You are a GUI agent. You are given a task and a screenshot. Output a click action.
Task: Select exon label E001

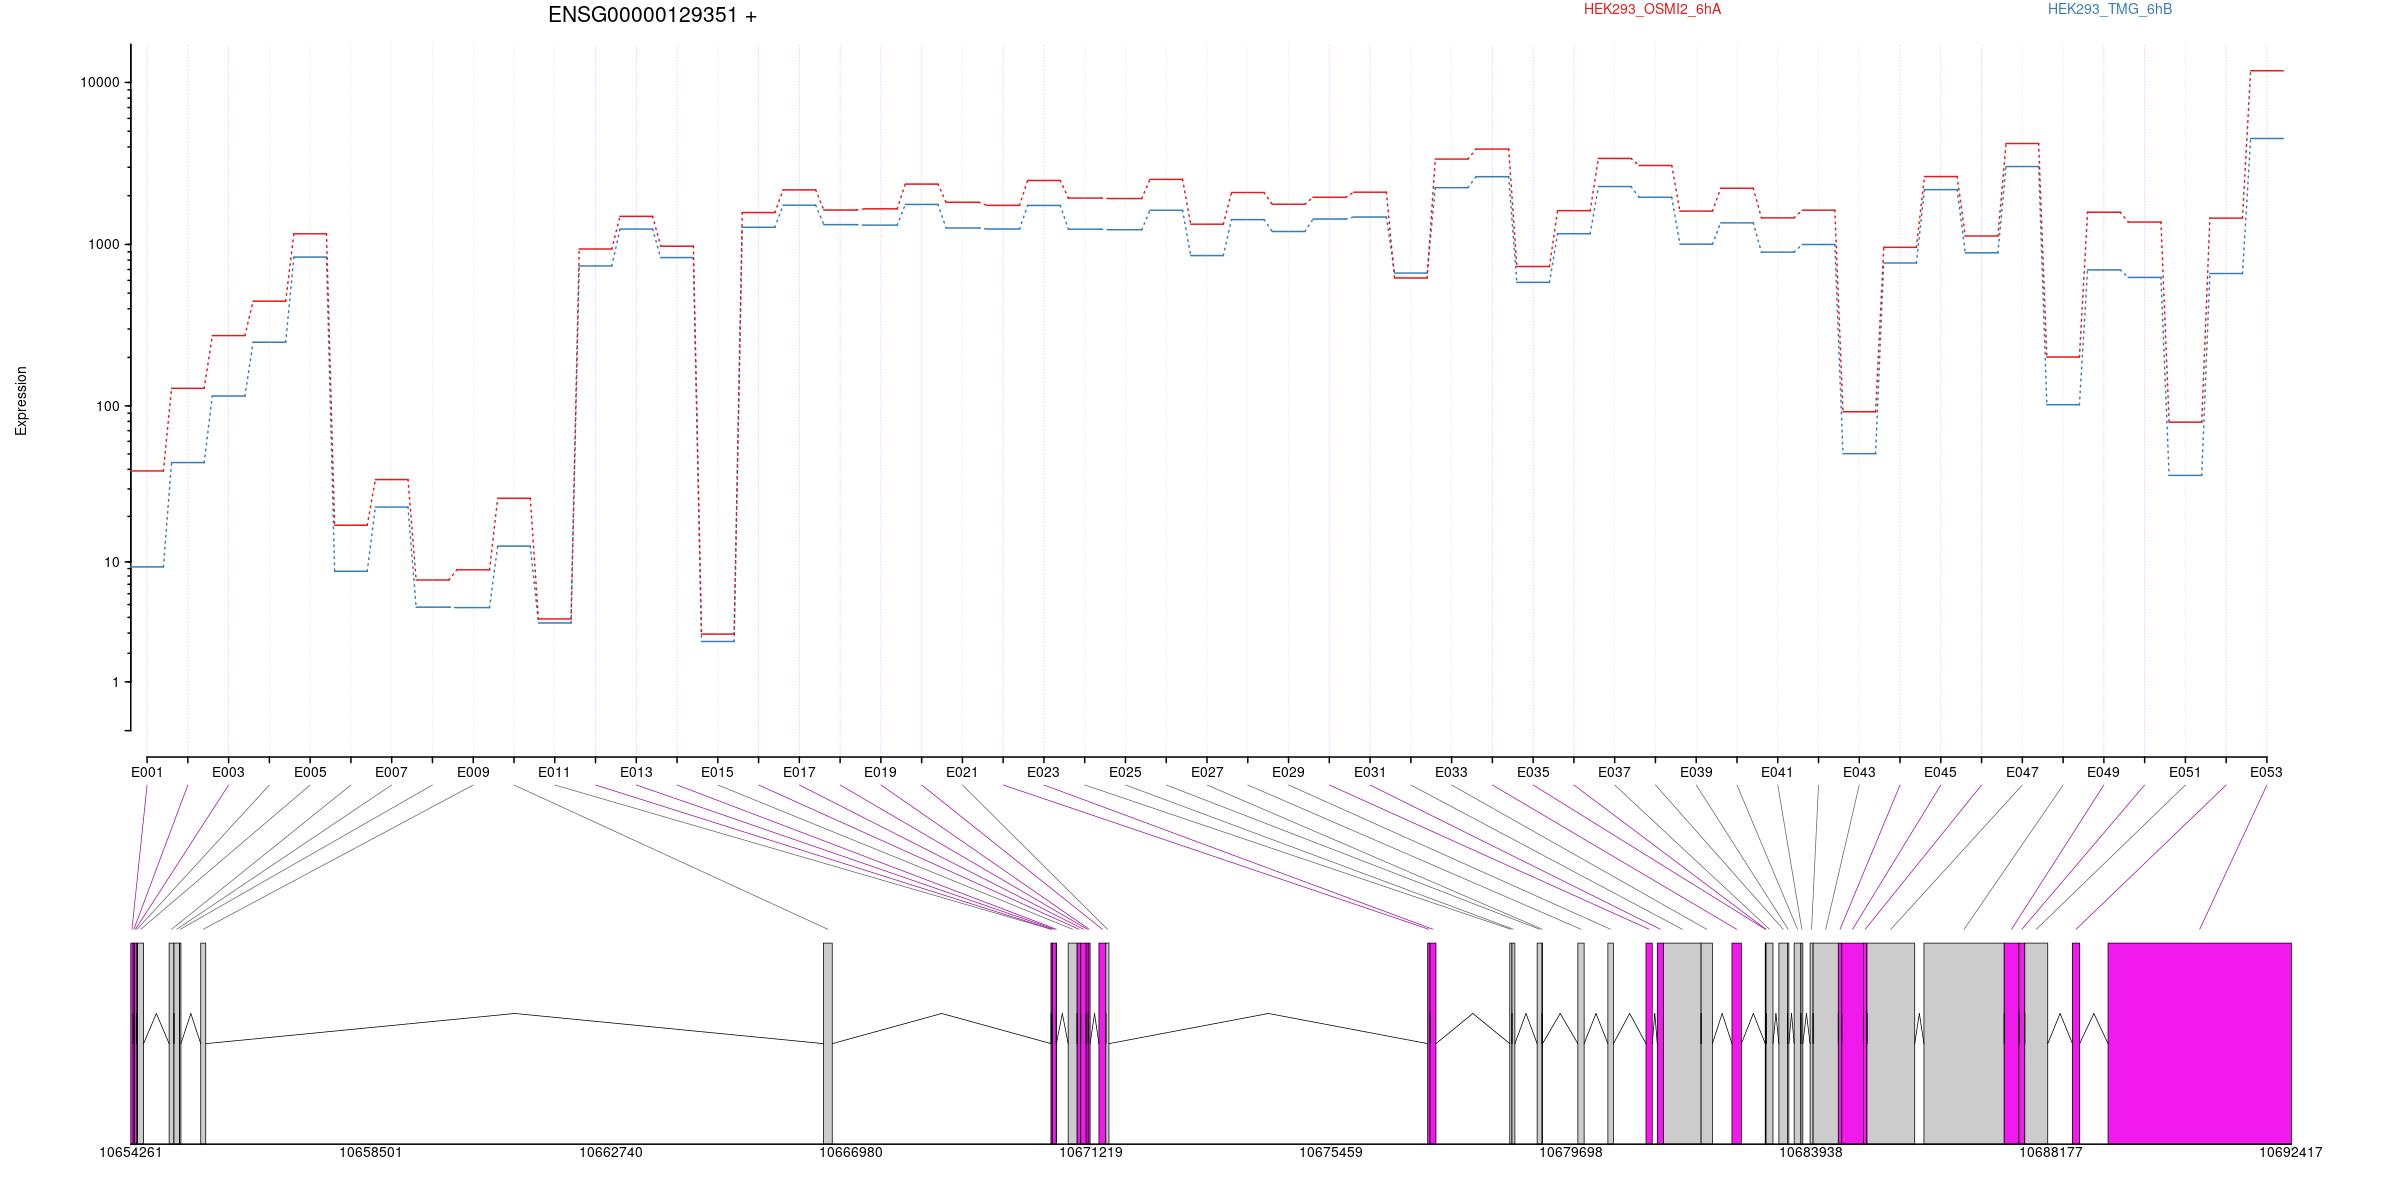pyautogui.click(x=147, y=772)
